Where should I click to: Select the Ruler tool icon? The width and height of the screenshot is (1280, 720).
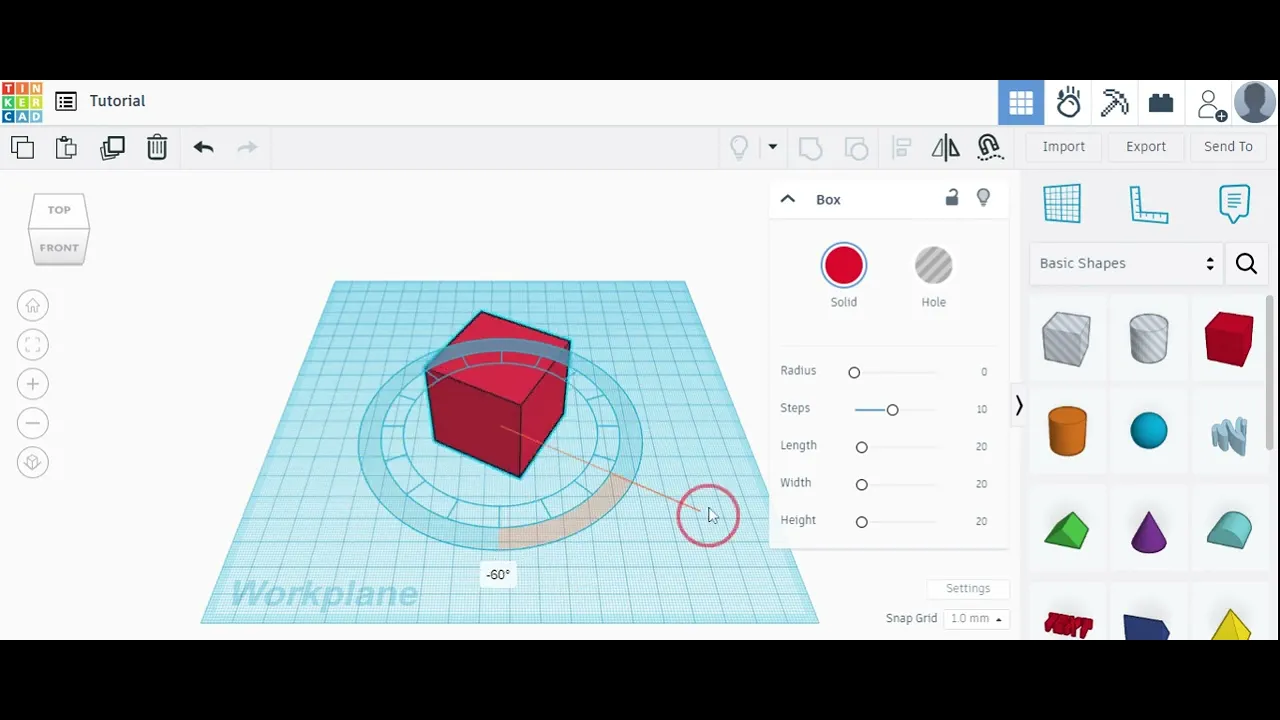tap(1148, 204)
